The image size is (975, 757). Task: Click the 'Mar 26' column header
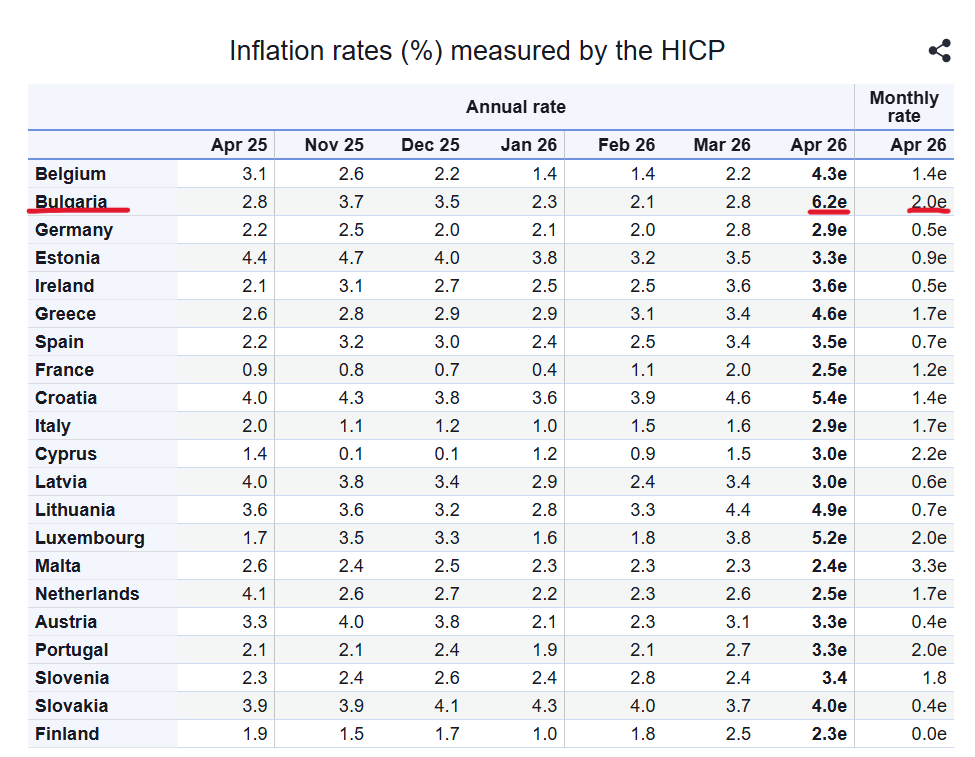coord(721,145)
